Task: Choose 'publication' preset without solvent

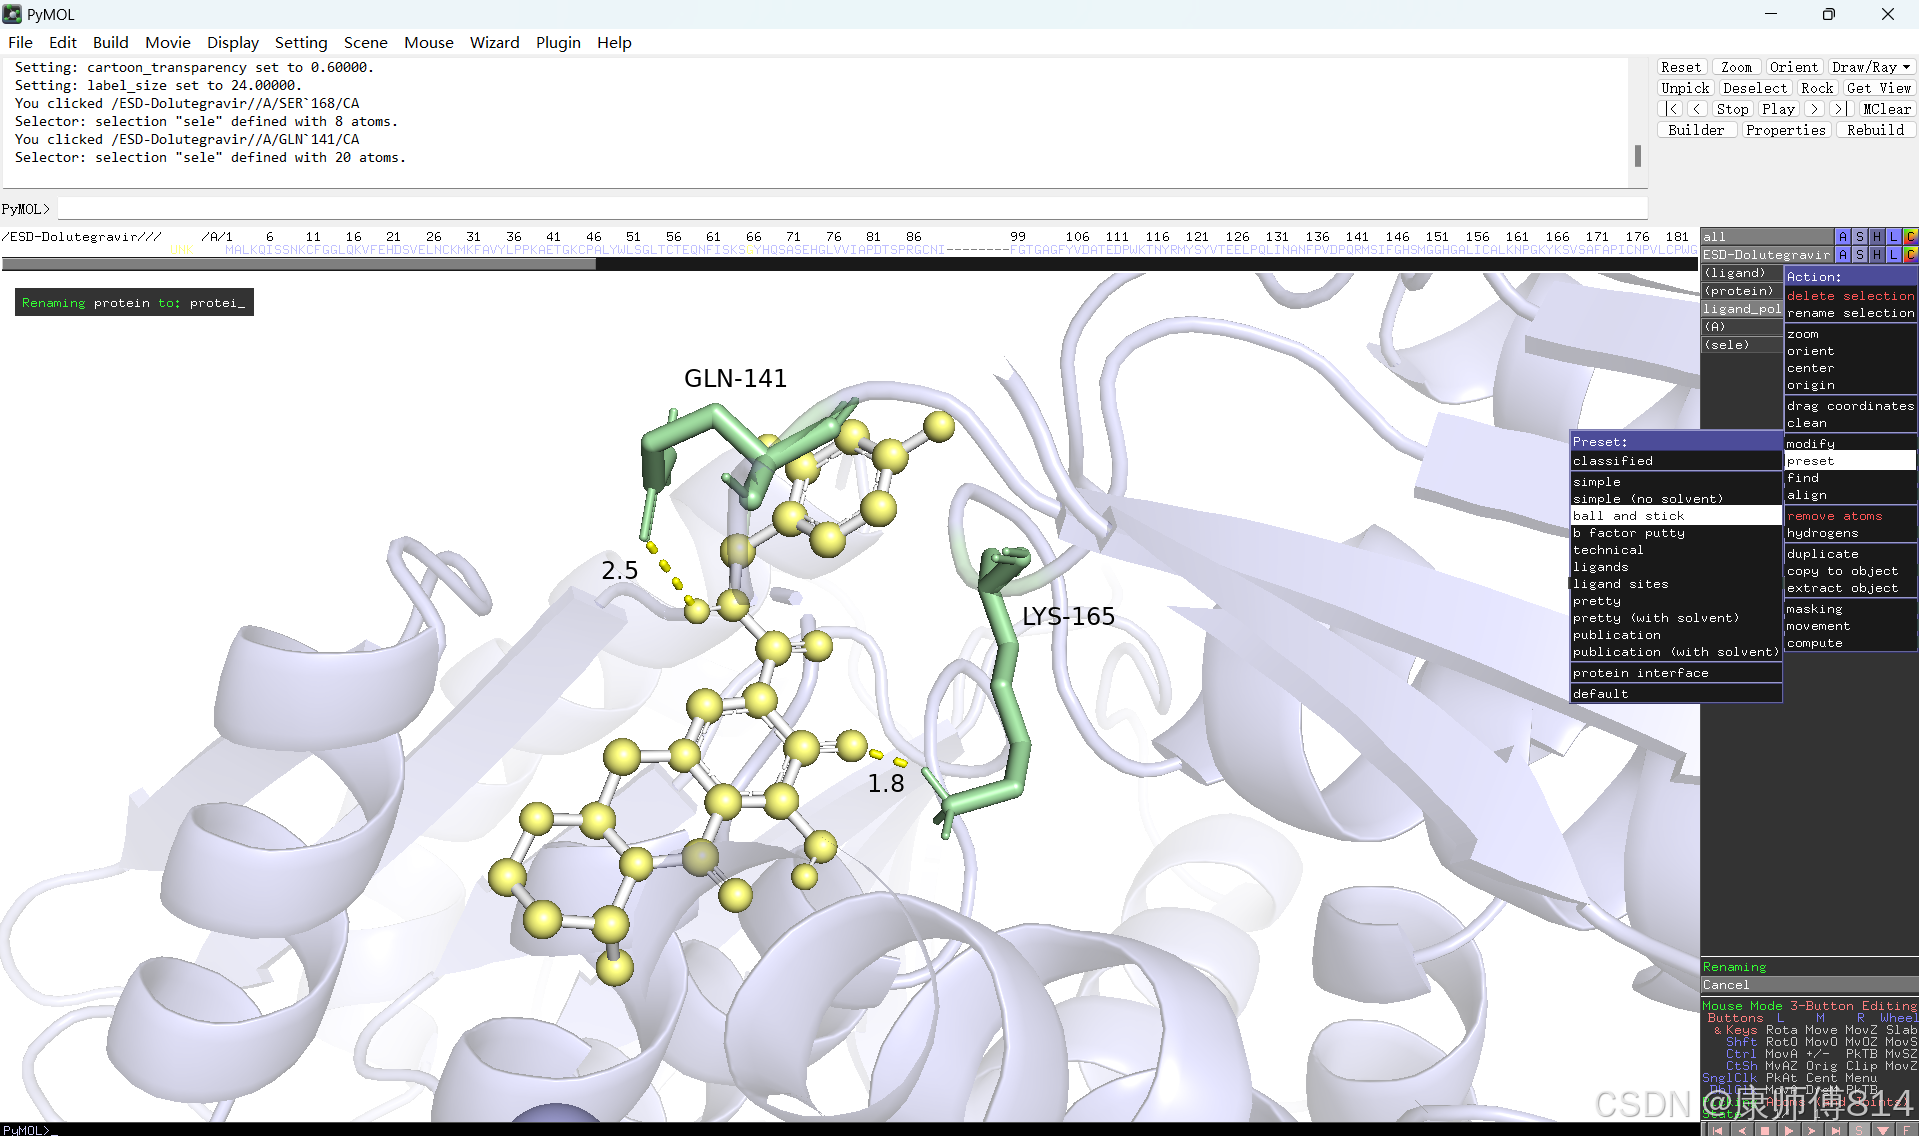Action: (1676, 635)
